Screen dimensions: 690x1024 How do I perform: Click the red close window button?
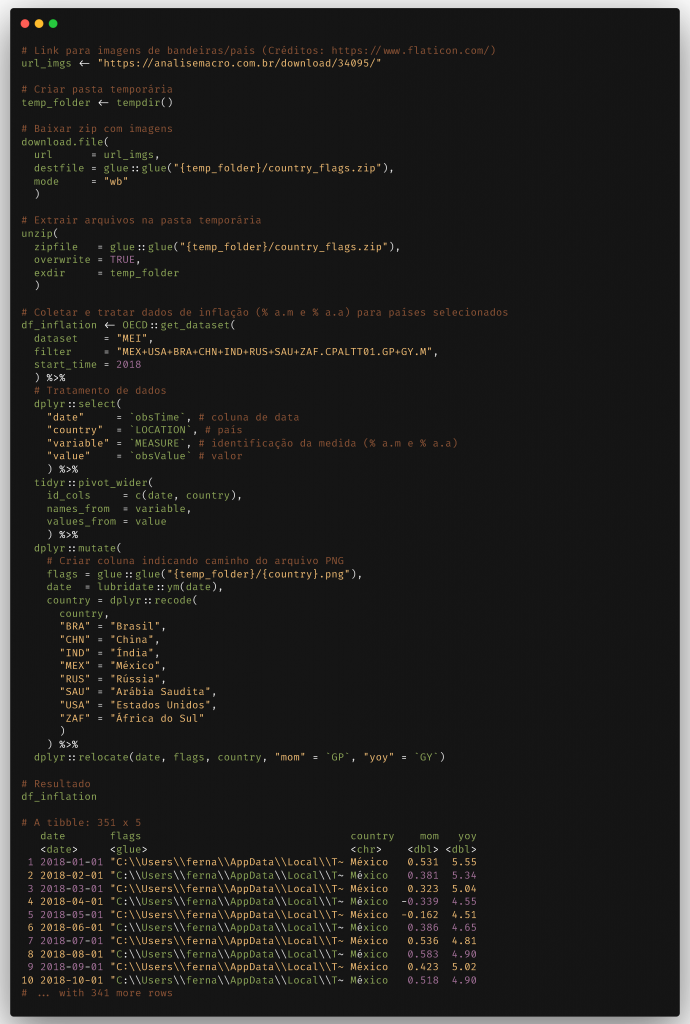[x=25, y=23]
